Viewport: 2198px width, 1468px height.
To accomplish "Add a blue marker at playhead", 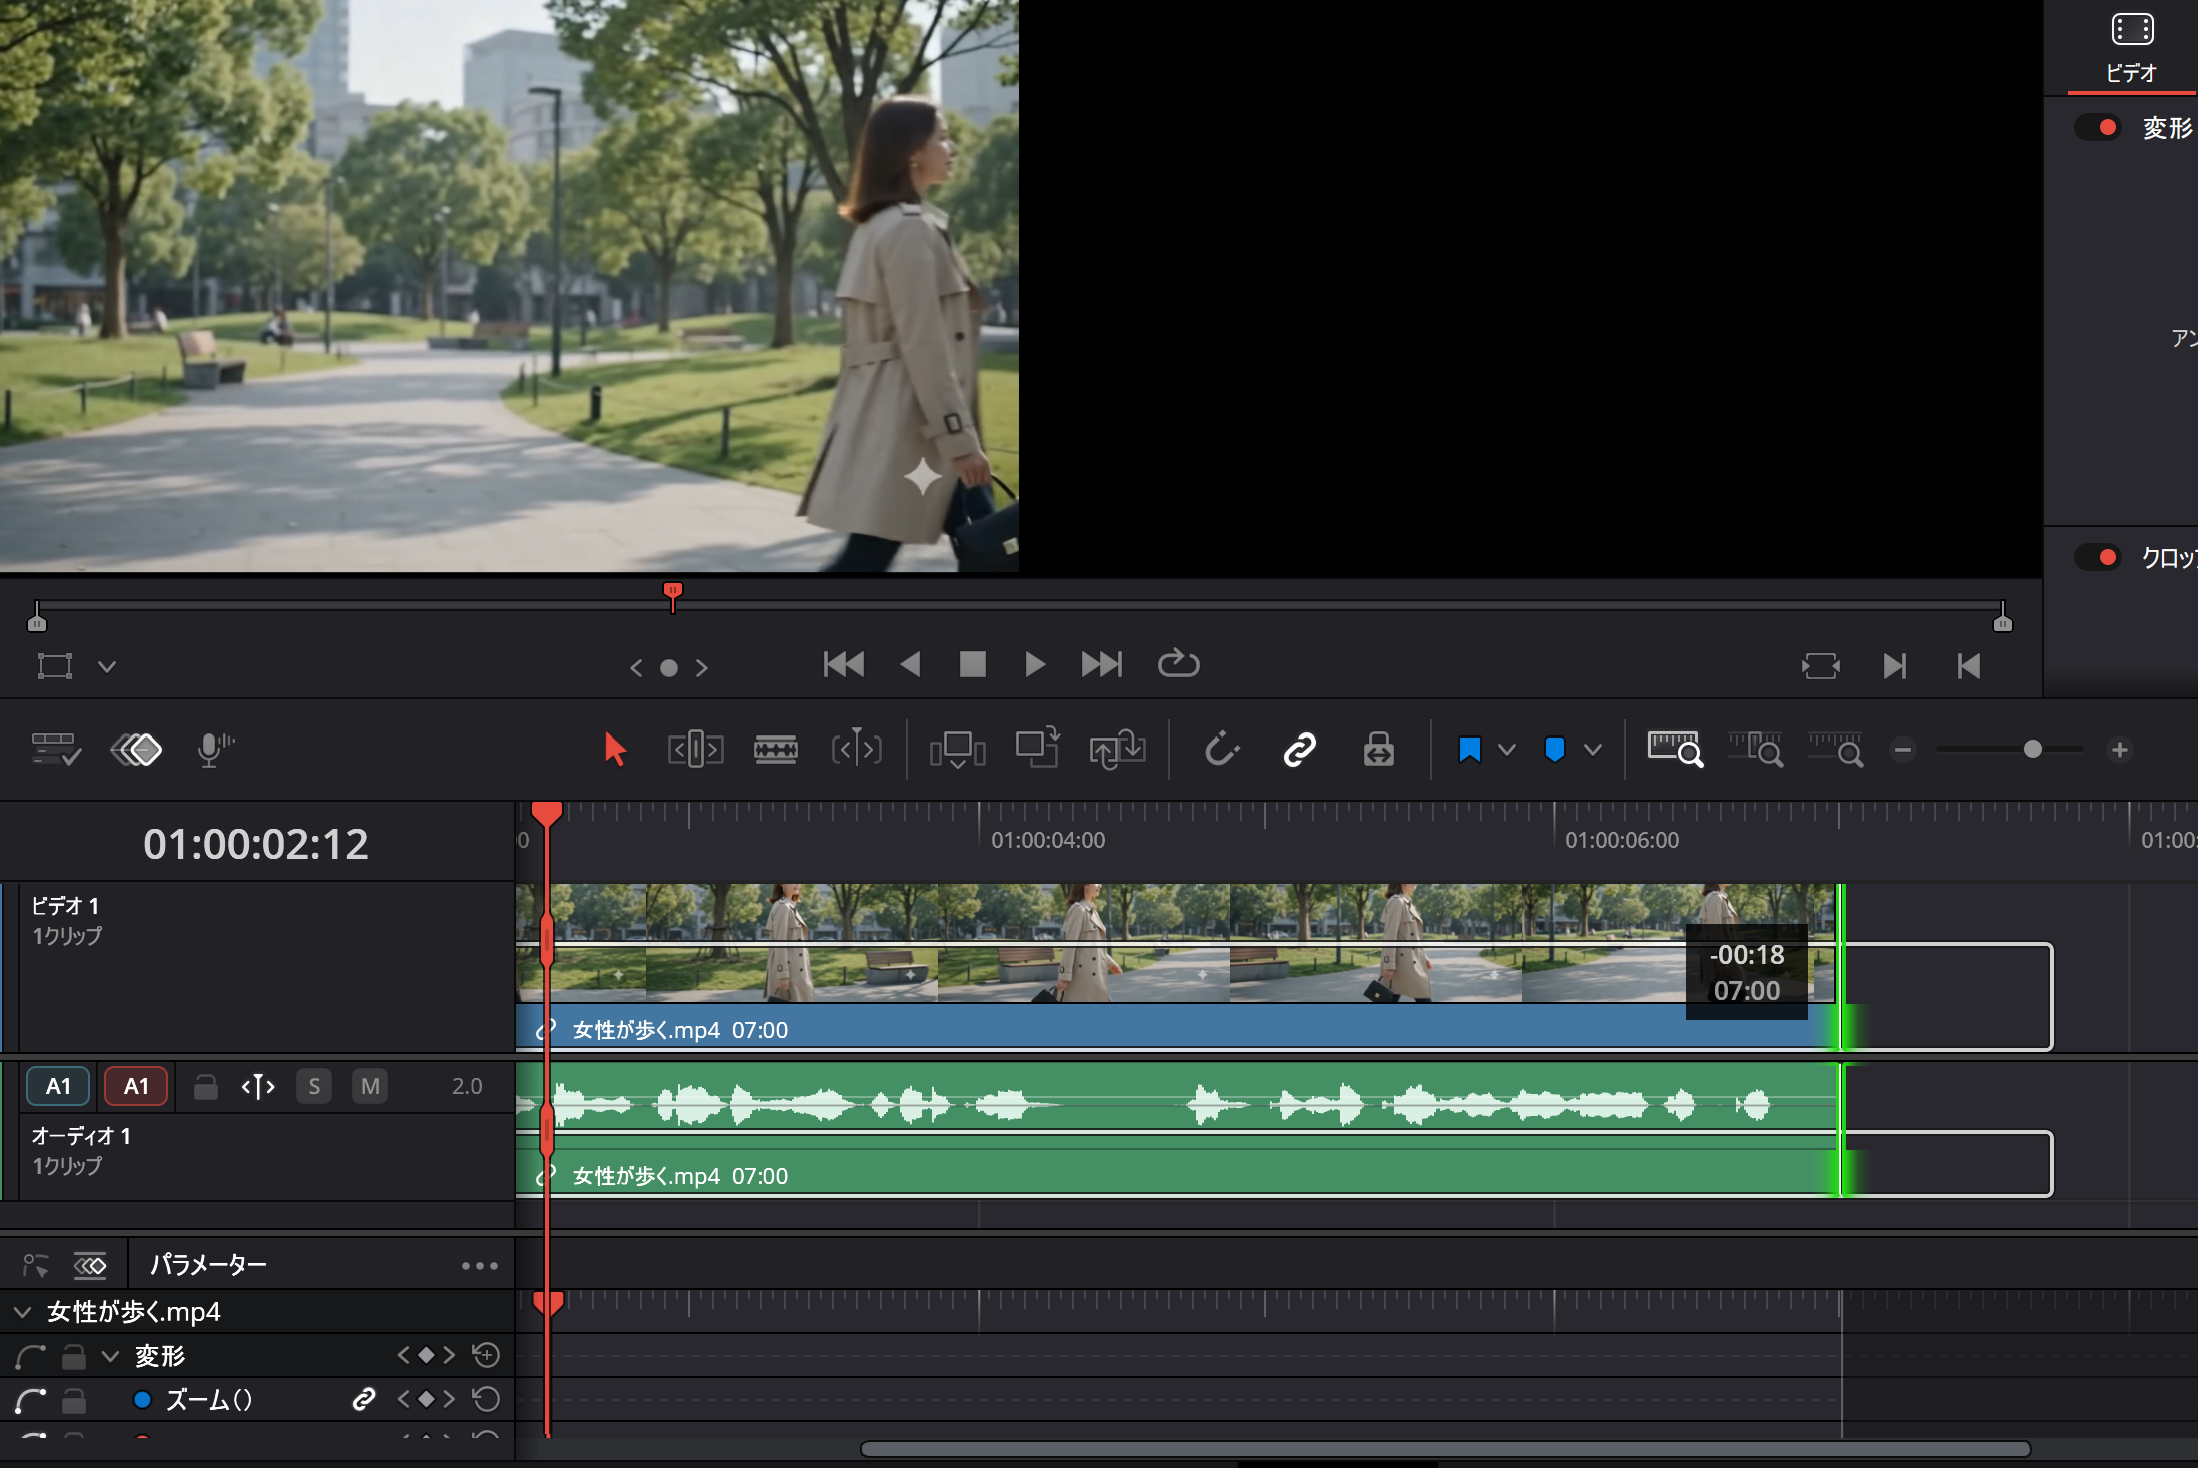I will 1555,749.
